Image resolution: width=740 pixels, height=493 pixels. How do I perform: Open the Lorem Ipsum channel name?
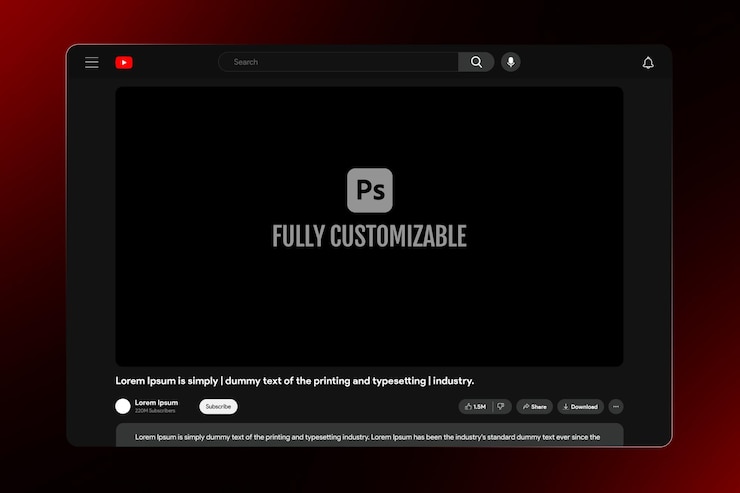tap(156, 402)
